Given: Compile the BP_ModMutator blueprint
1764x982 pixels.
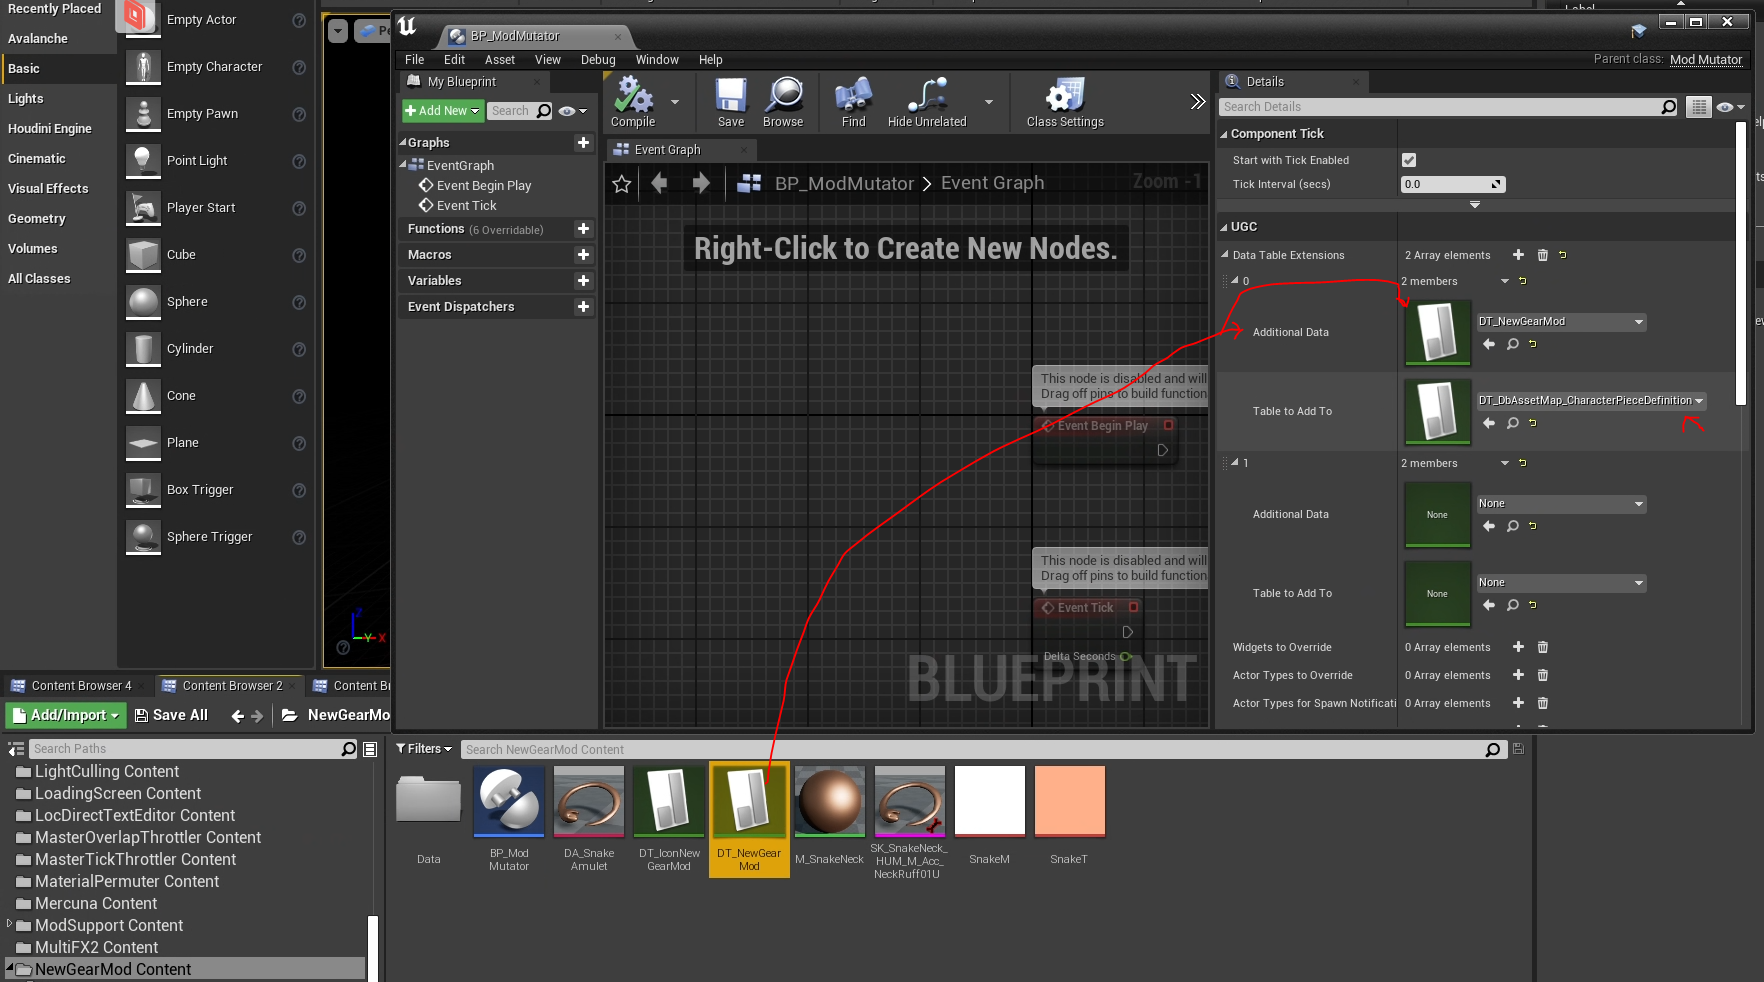Looking at the screenshot, I should click(x=633, y=102).
